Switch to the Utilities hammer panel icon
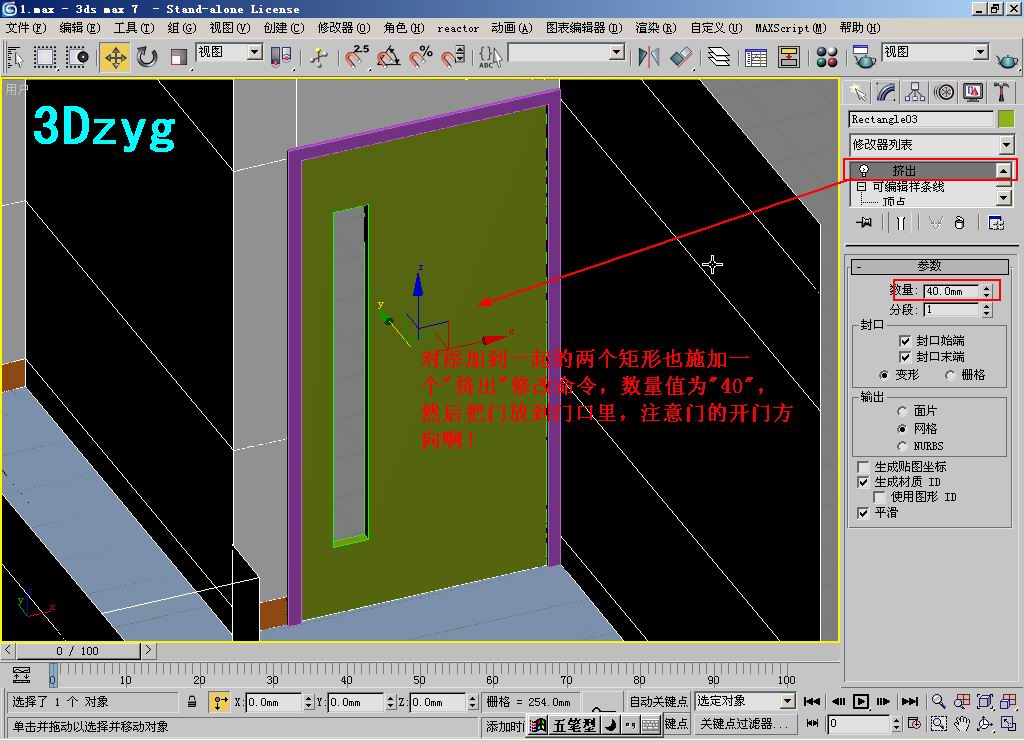This screenshot has width=1024, height=742. 1000,92
